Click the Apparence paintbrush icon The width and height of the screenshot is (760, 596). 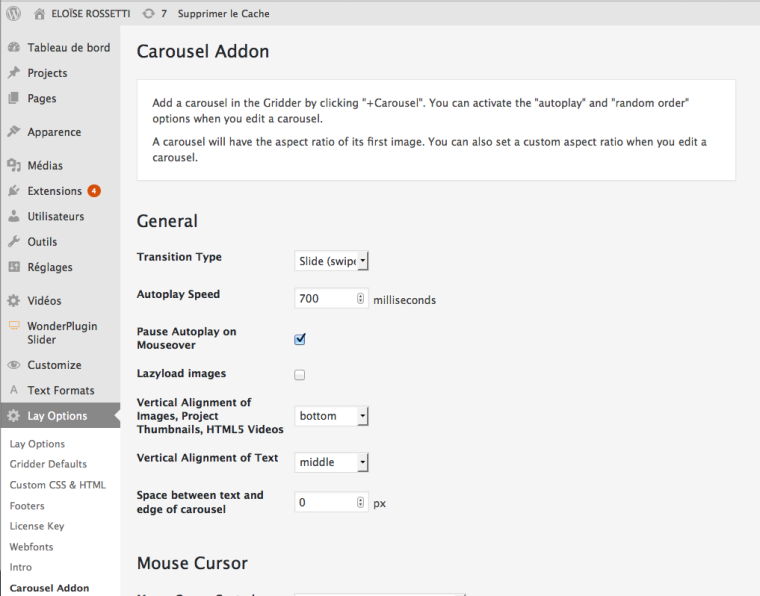[x=14, y=132]
